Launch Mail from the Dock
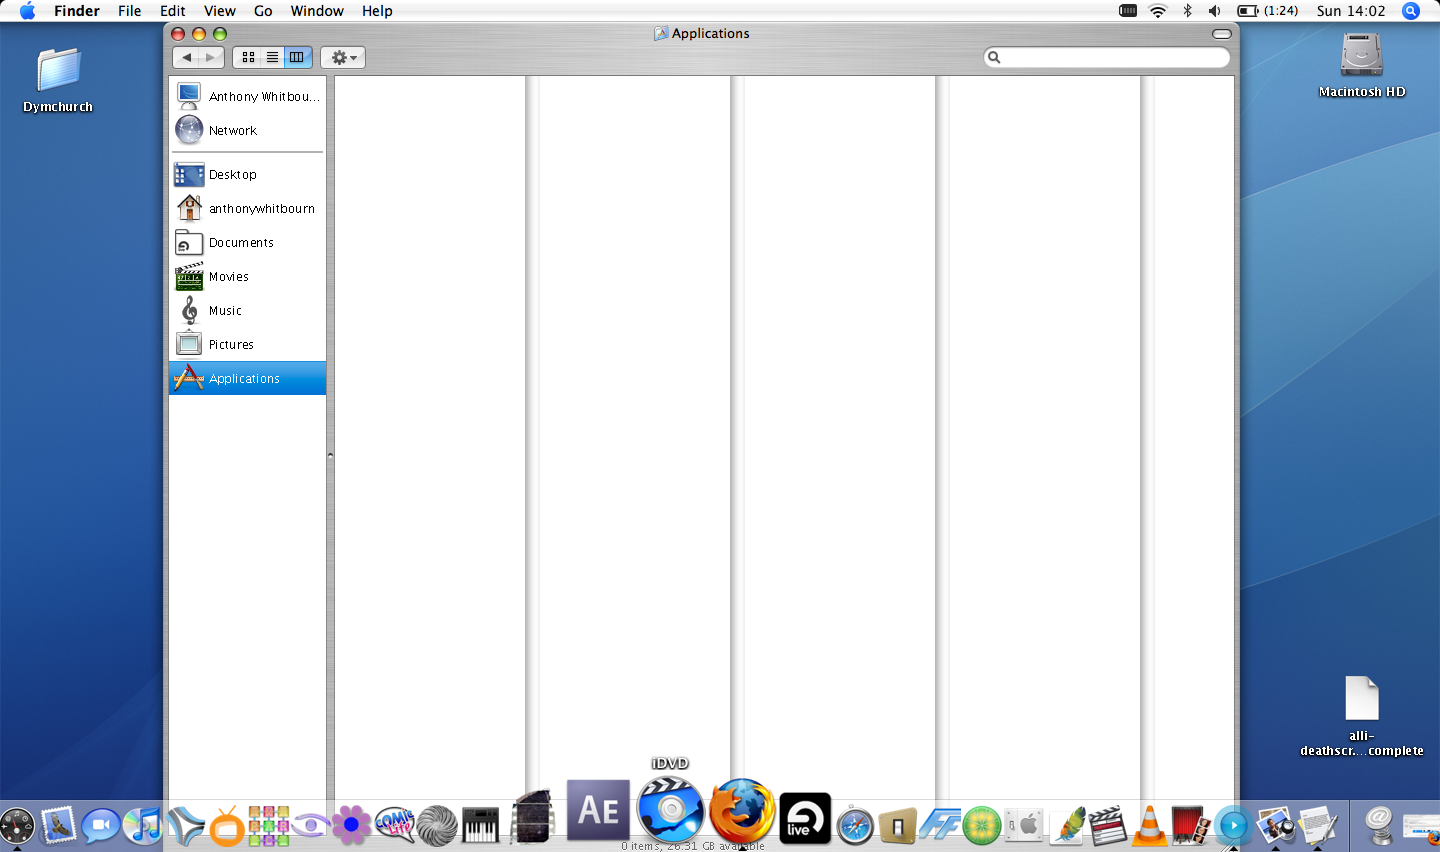 (59, 825)
